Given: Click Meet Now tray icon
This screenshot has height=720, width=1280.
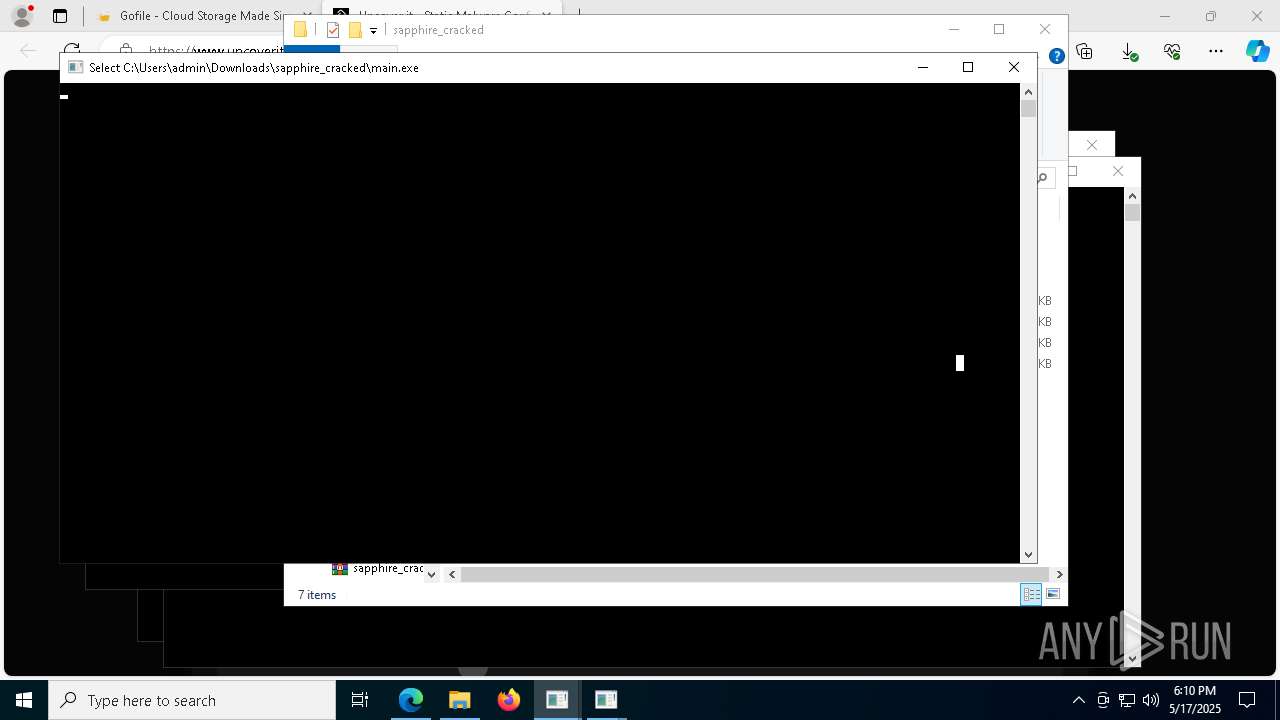Looking at the screenshot, I should click(x=1103, y=700).
